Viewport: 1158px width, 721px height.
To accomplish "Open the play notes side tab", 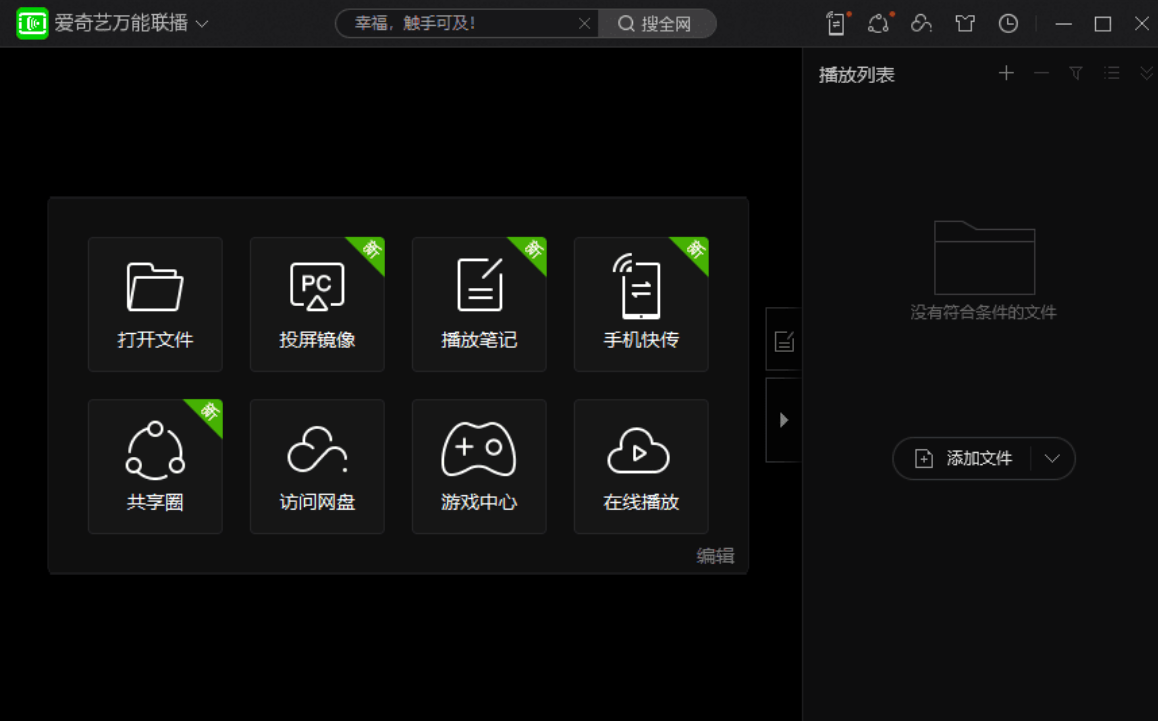I will pos(783,340).
